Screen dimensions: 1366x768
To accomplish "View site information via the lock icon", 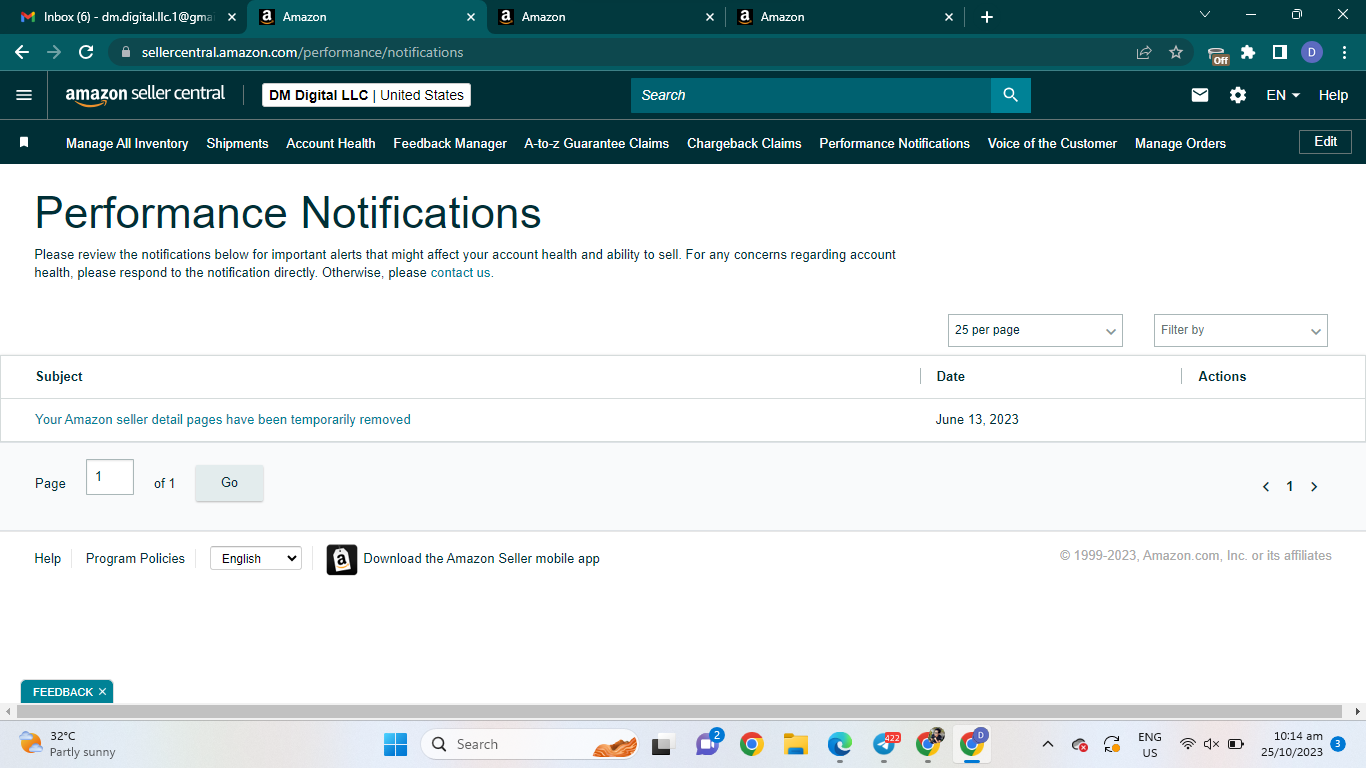I will [126, 52].
